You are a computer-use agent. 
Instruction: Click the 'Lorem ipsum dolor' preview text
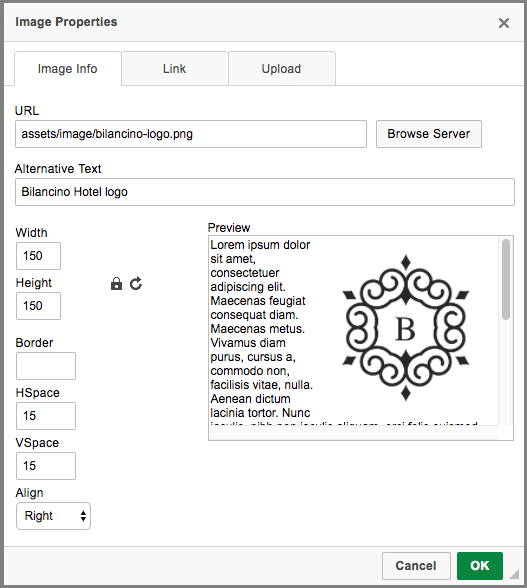click(x=260, y=245)
